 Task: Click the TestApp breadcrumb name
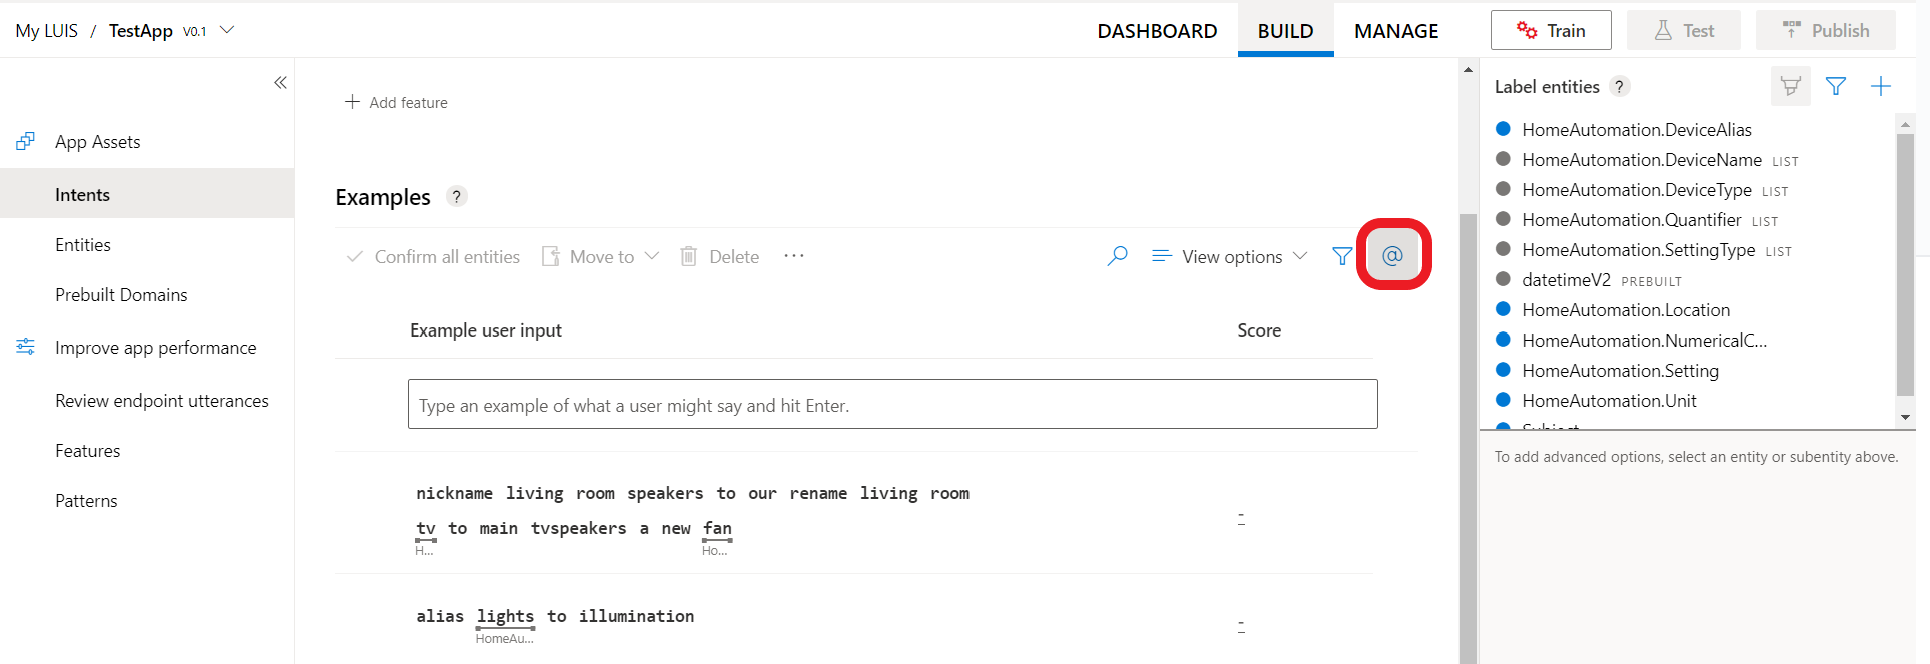140,31
